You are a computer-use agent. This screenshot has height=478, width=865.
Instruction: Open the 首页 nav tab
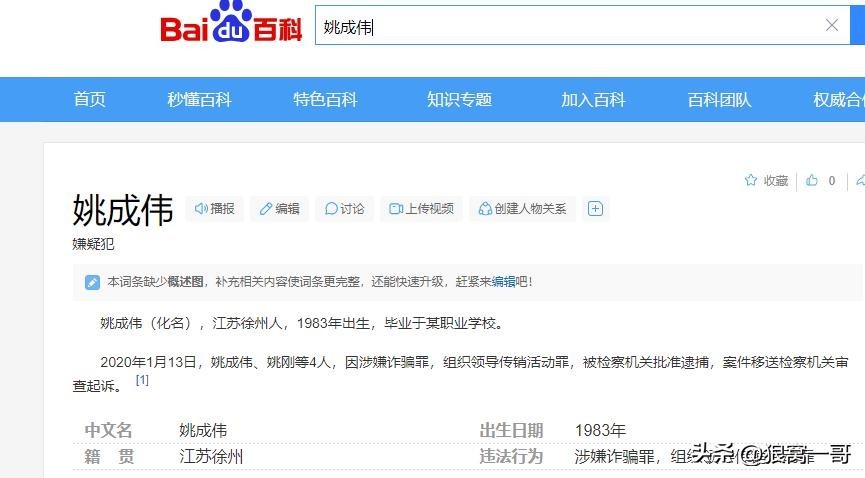(x=89, y=100)
